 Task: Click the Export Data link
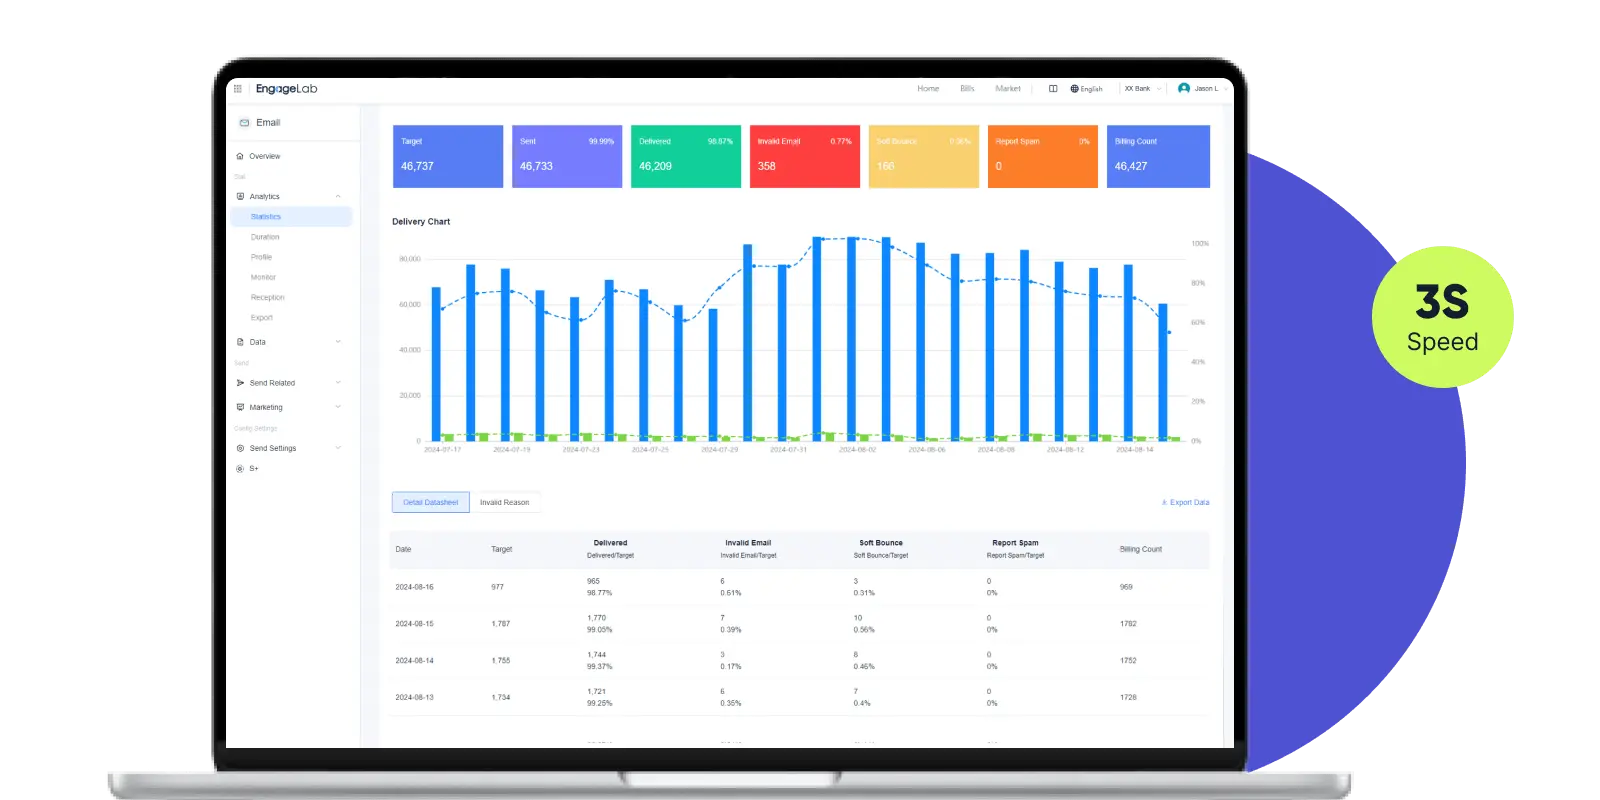click(1186, 502)
